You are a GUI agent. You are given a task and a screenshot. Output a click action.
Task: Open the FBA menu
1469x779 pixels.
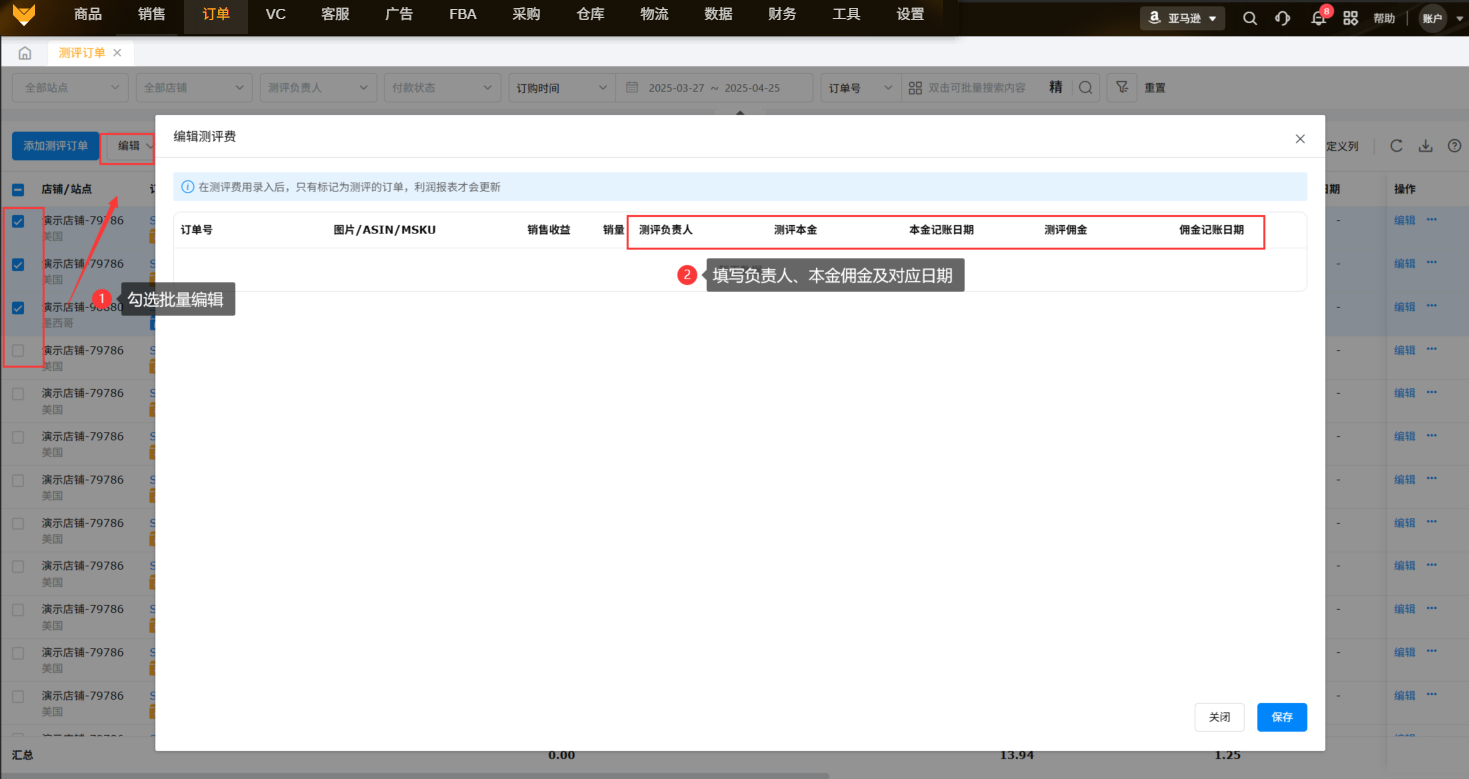pyautogui.click(x=463, y=14)
